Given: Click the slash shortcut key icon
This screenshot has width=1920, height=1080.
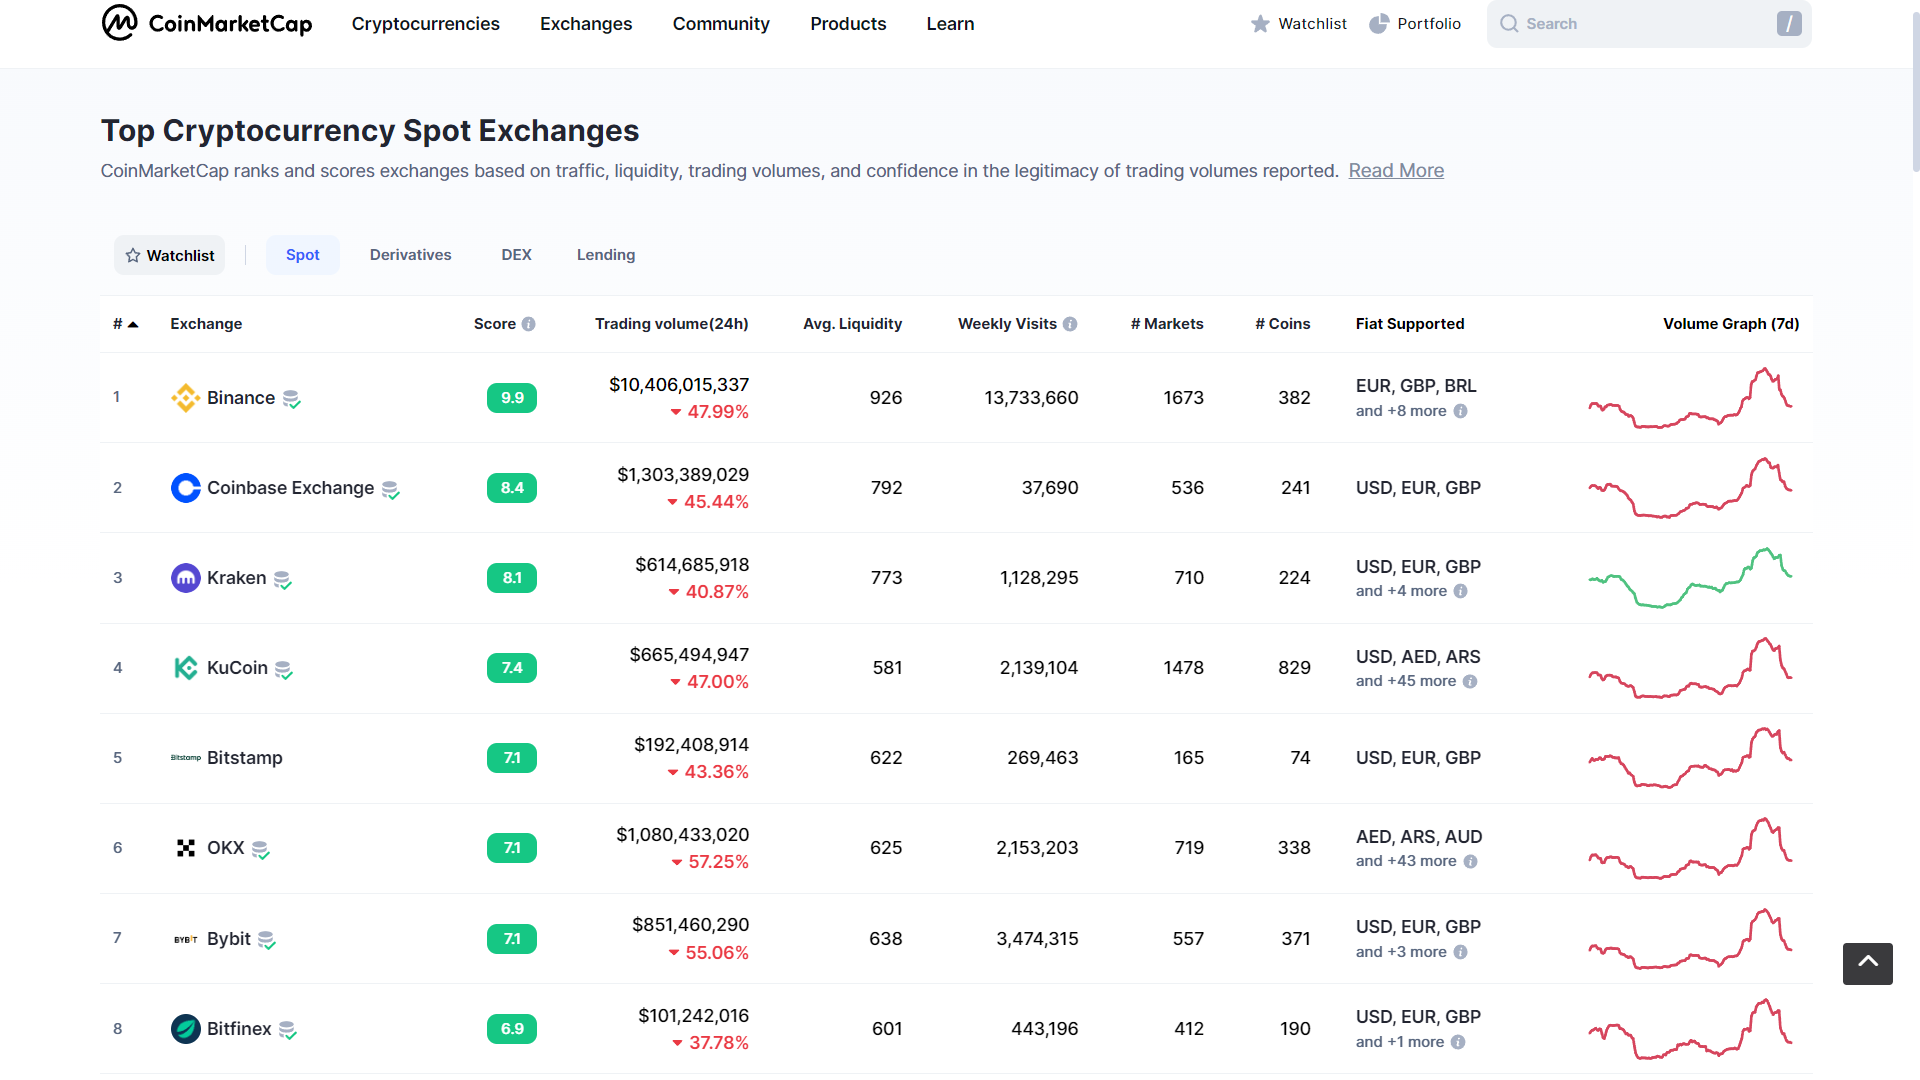Looking at the screenshot, I should [x=1789, y=23].
